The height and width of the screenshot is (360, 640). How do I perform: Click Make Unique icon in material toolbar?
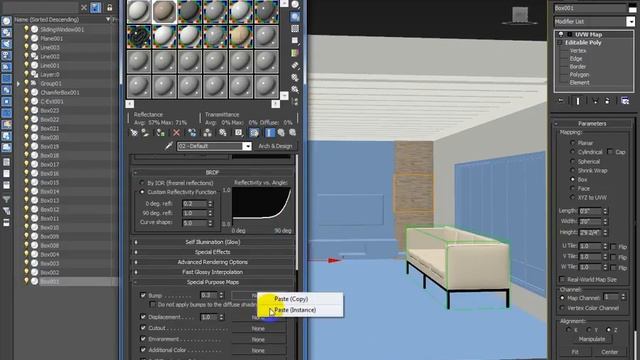tap(207, 133)
